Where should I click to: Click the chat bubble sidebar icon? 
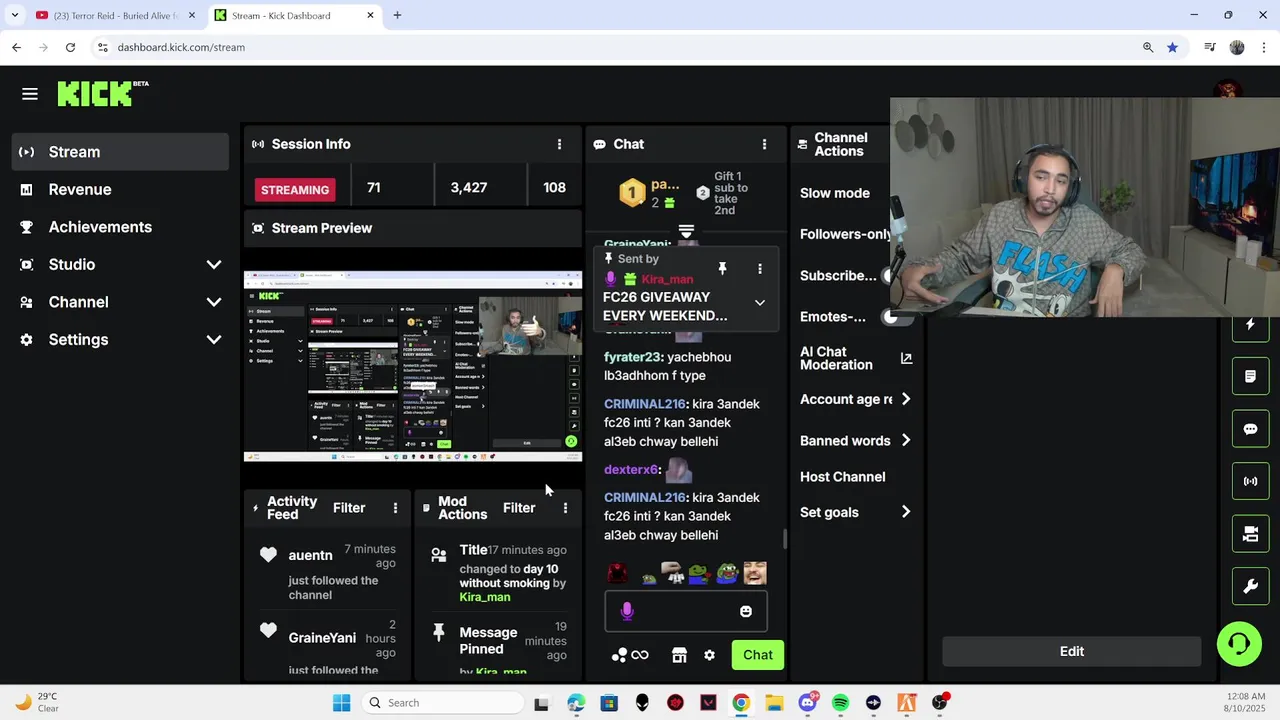pyautogui.click(x=1250, y=429)
